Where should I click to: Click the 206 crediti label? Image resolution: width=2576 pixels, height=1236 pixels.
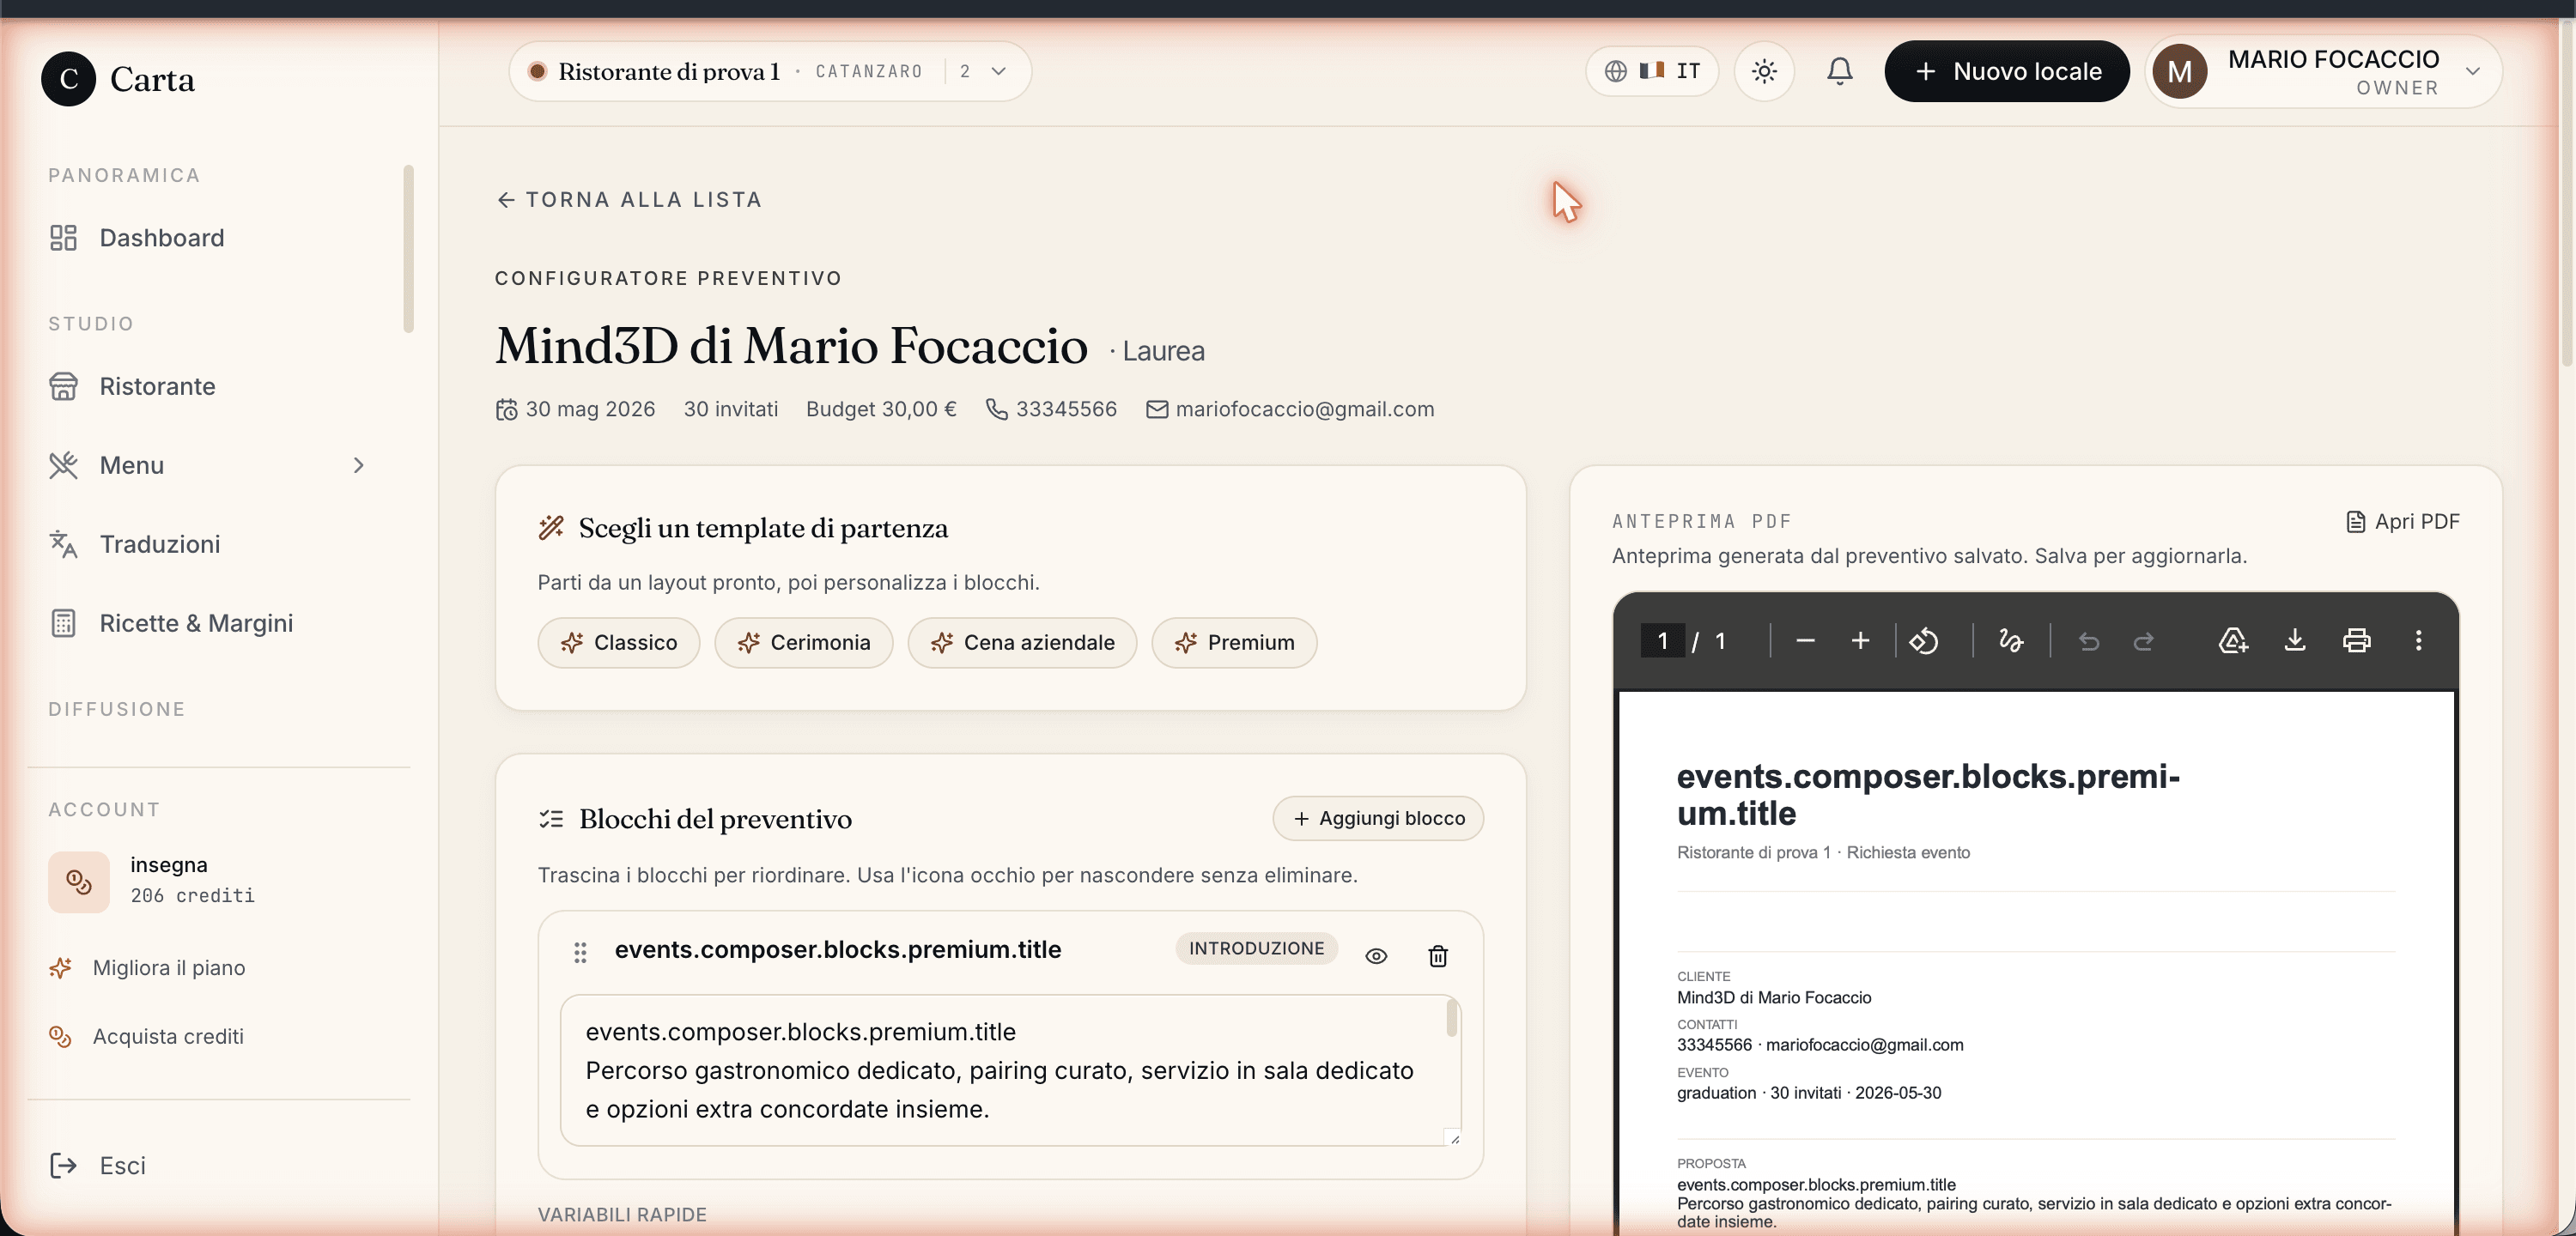193,896
